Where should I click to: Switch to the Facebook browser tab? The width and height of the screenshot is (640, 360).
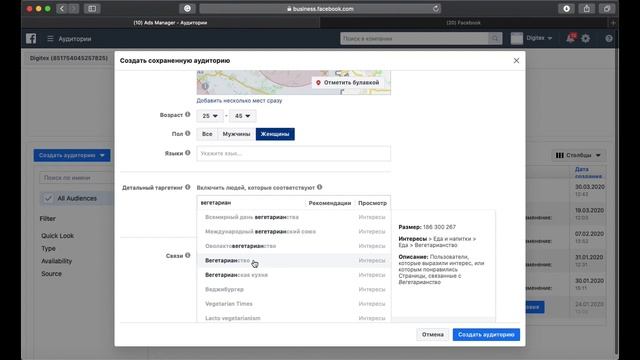pyautogui.click(x=463, y=23)
